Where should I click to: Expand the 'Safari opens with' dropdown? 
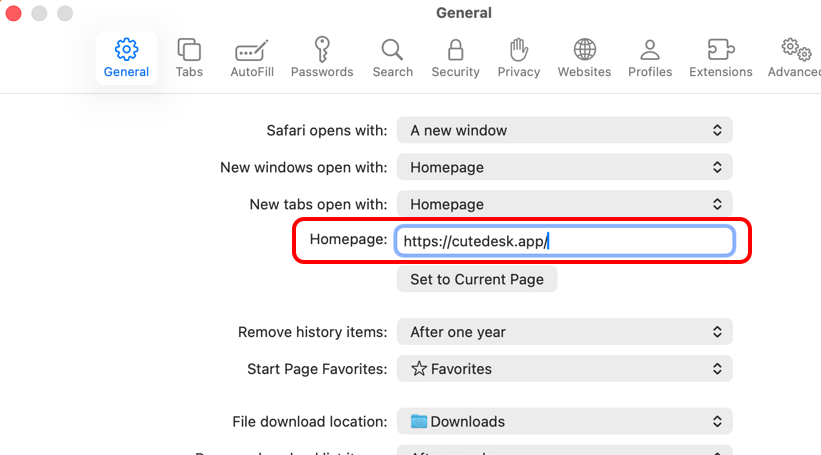pos(564,130)
